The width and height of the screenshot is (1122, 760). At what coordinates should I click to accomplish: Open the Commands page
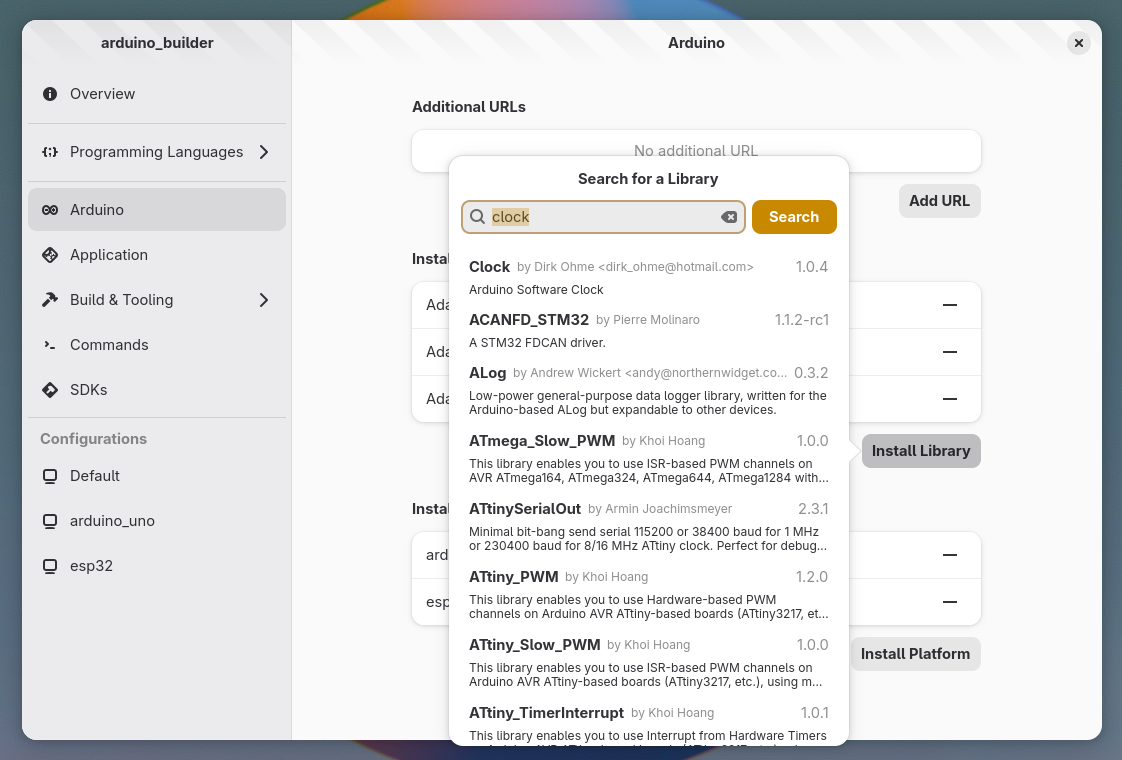[157, 345]
